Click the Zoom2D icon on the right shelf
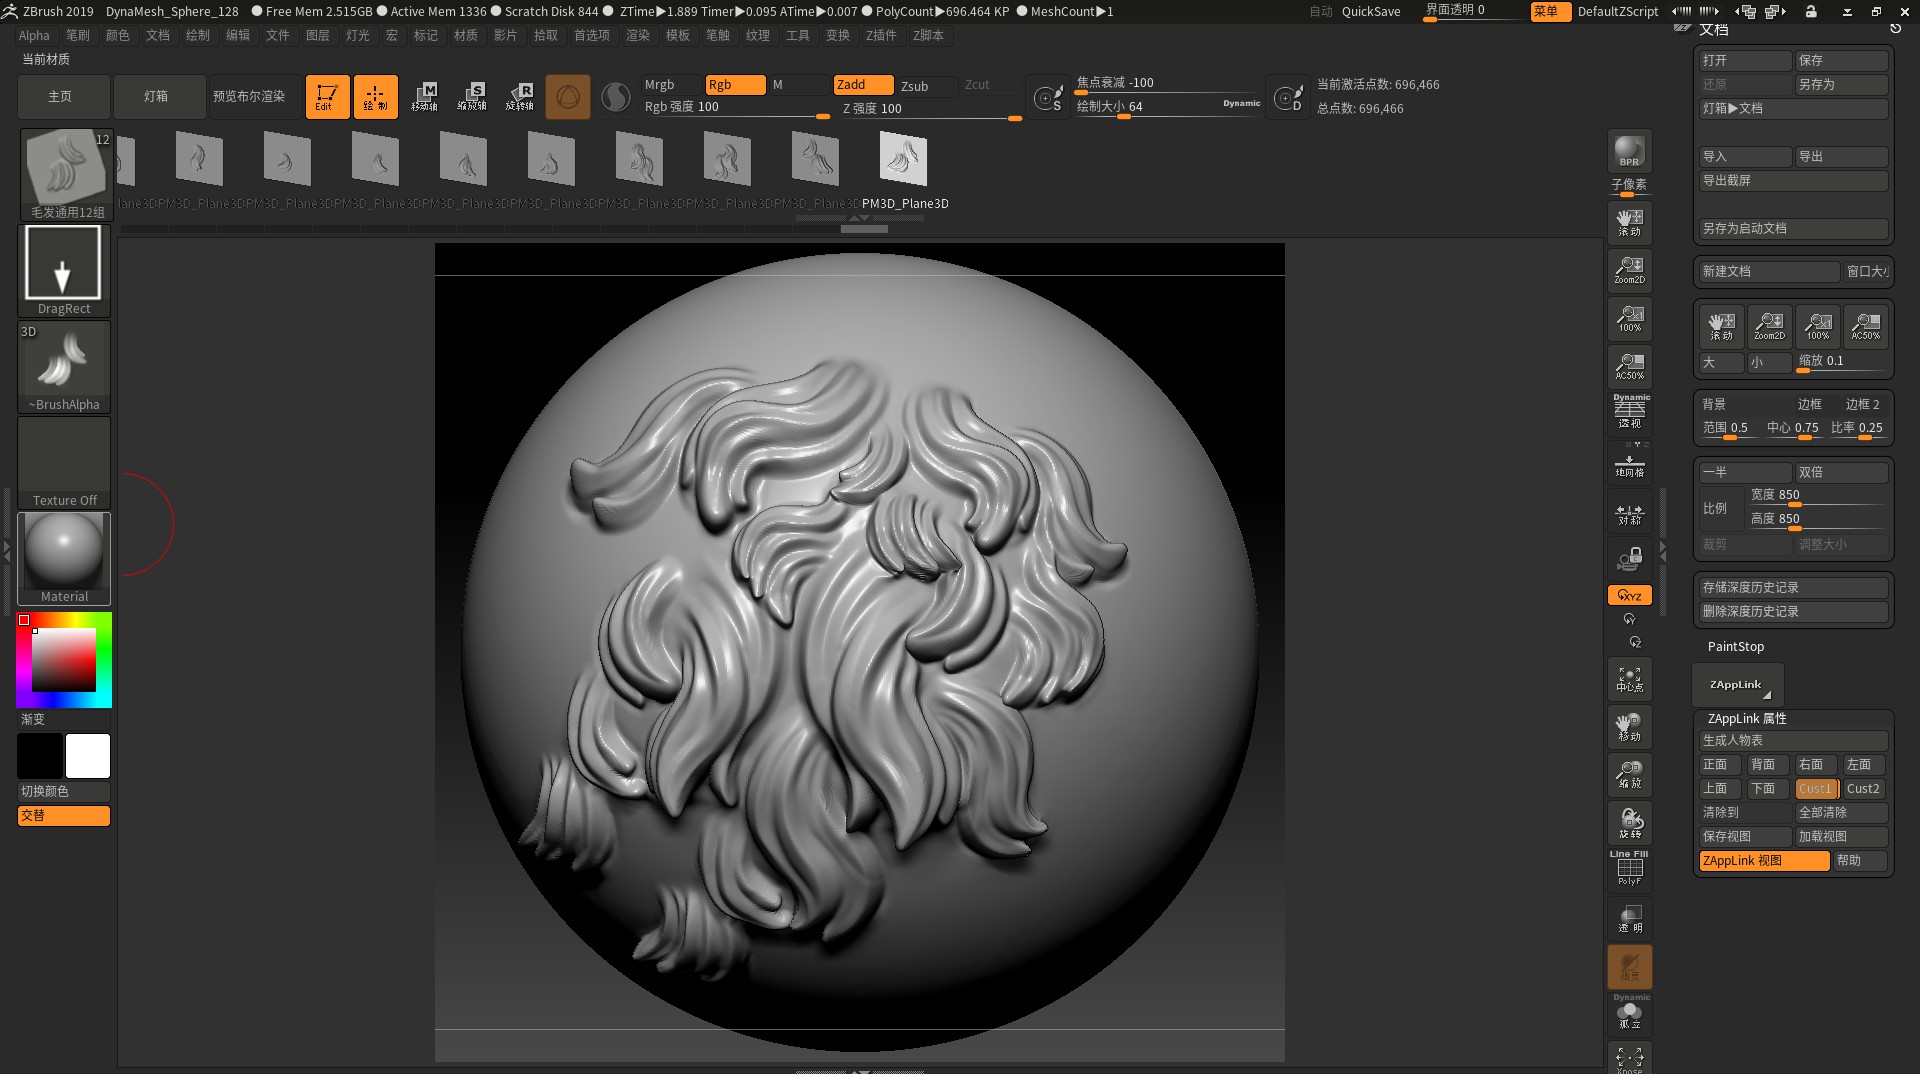The image size is (1920, 1074). (x=1629, y=270)
